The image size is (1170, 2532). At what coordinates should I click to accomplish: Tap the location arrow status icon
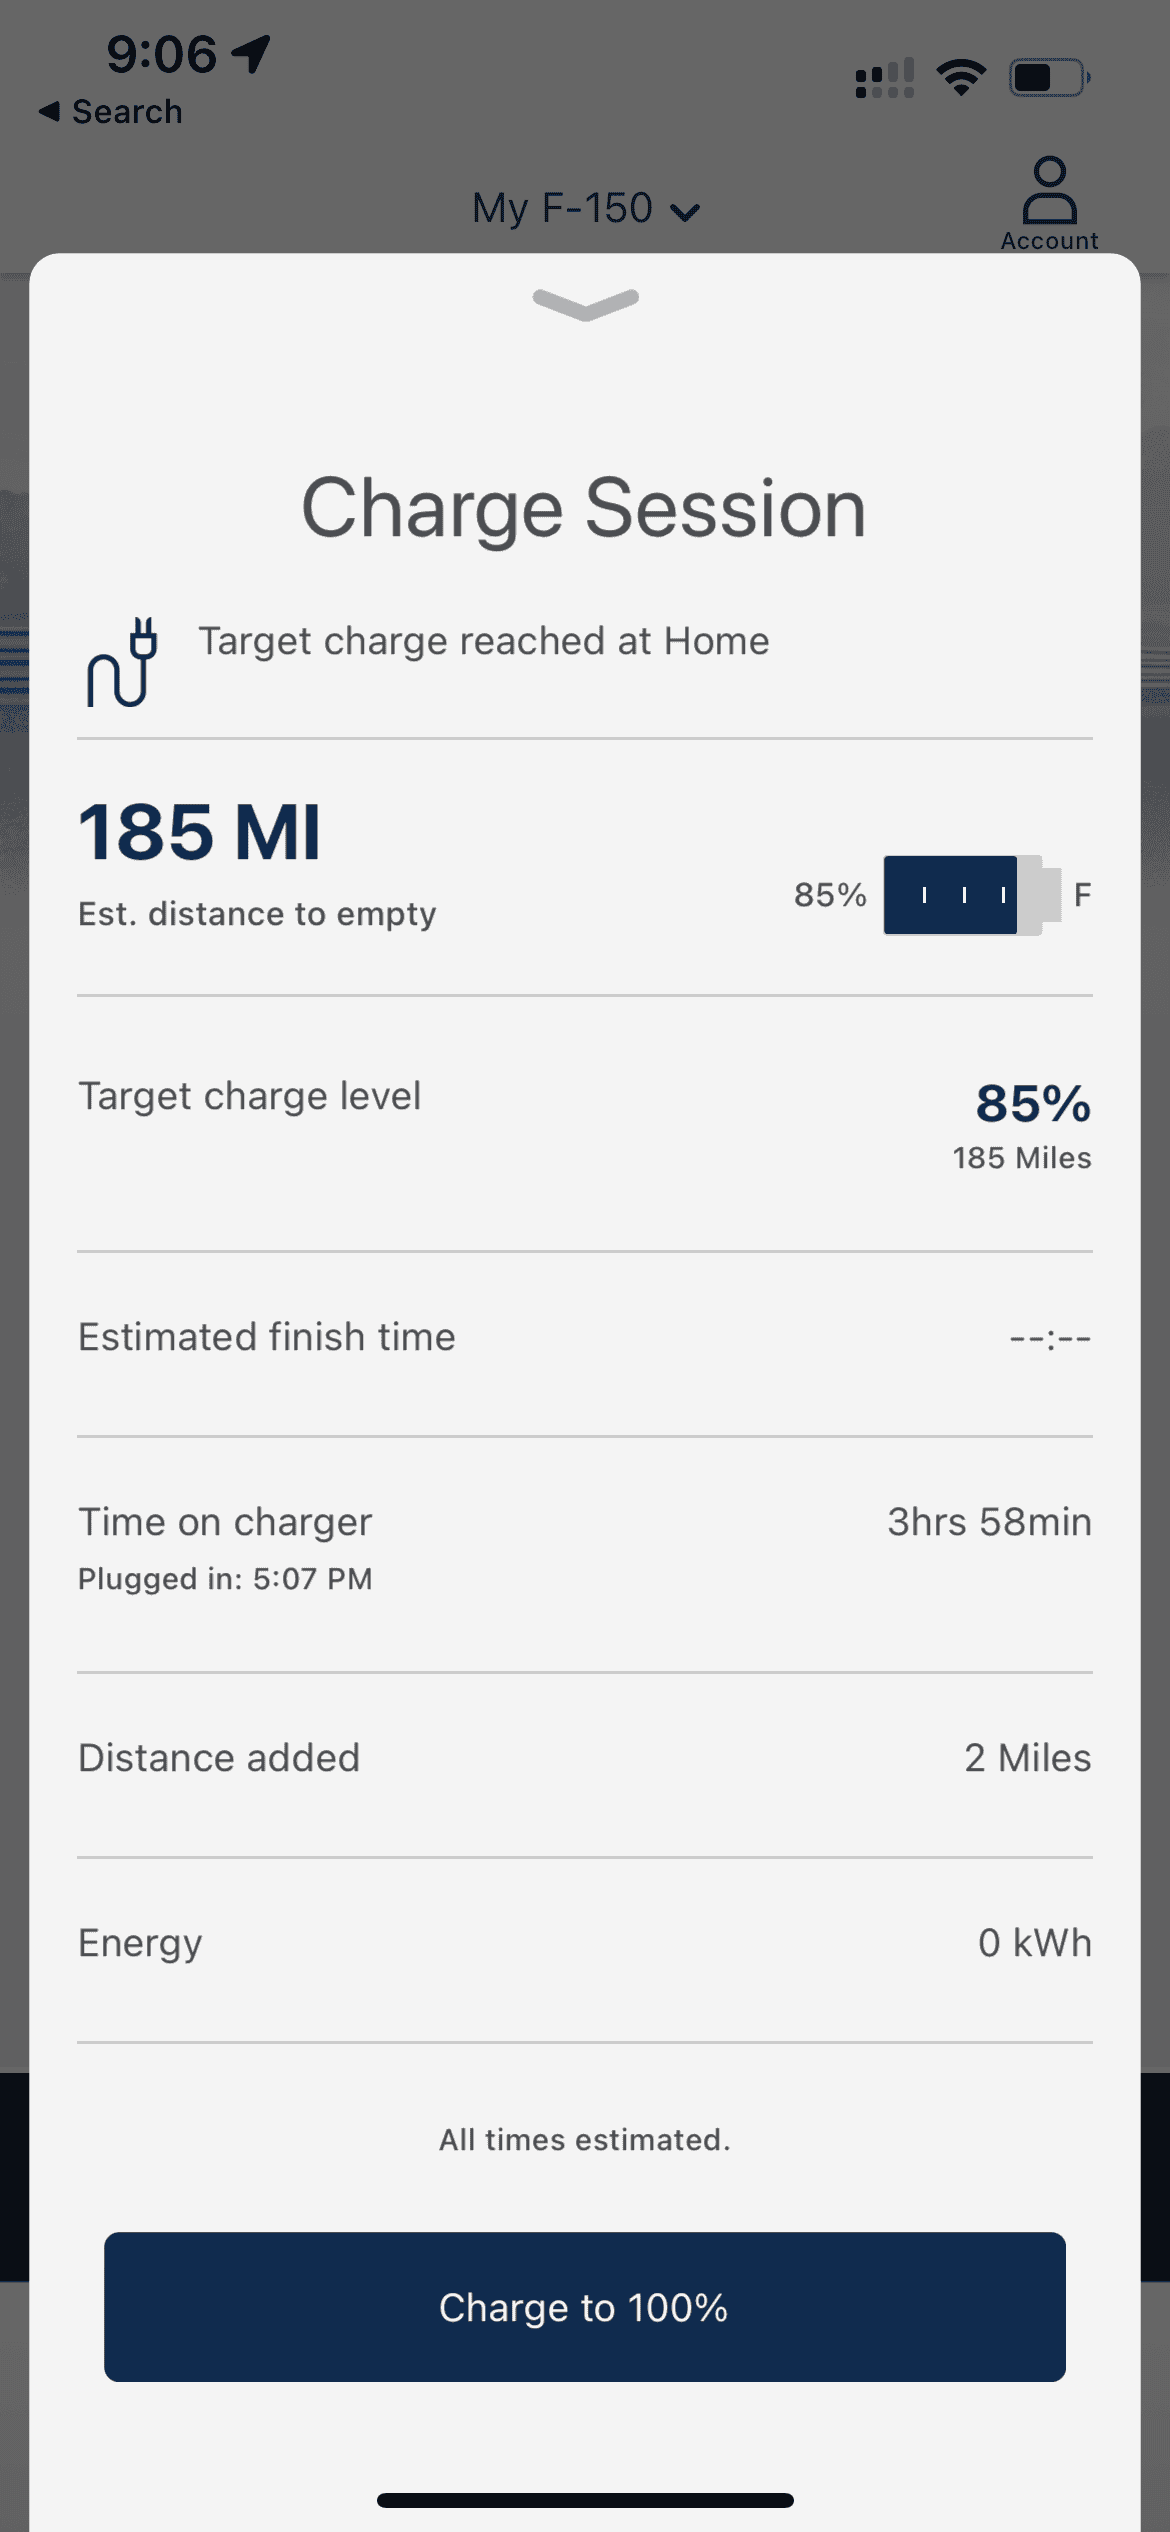[x=252, y=53]
